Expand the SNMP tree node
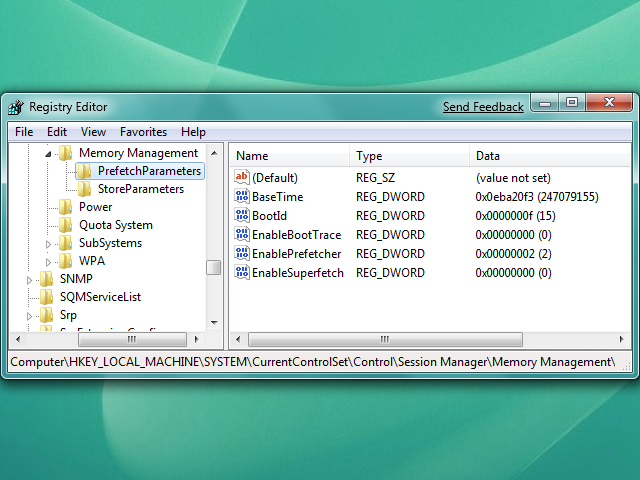The width and height of the screenshot is (640, 480). click(x=29, y=280)
